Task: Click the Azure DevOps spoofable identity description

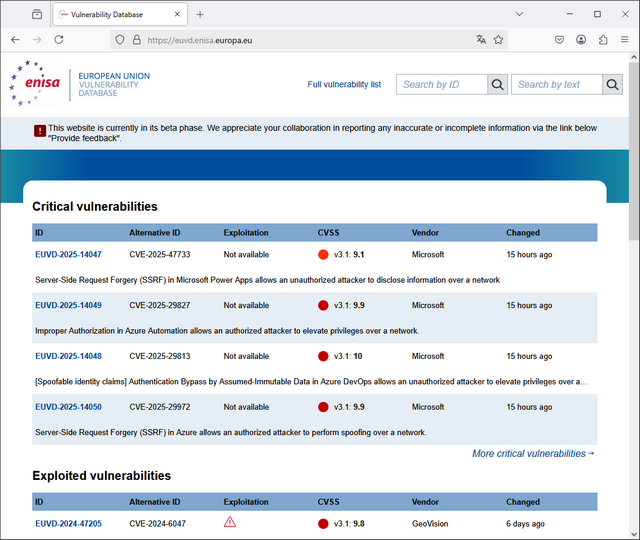Action: [311, 382]
